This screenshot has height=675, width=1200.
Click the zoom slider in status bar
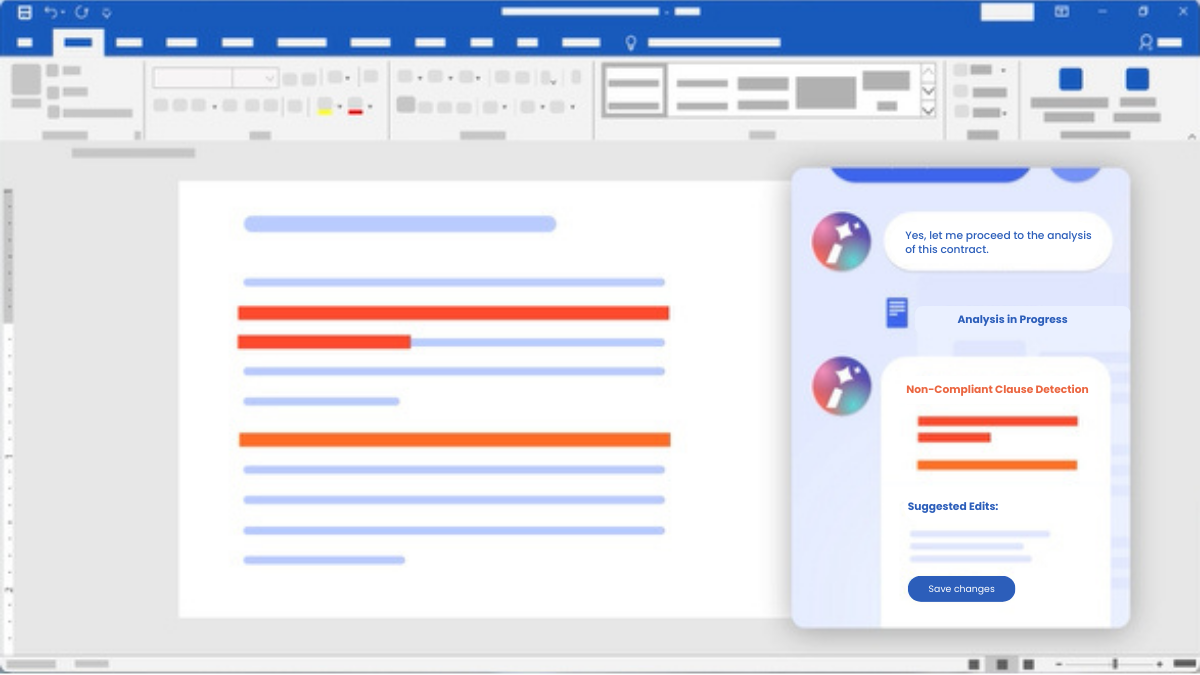[x=1115, y=664]
